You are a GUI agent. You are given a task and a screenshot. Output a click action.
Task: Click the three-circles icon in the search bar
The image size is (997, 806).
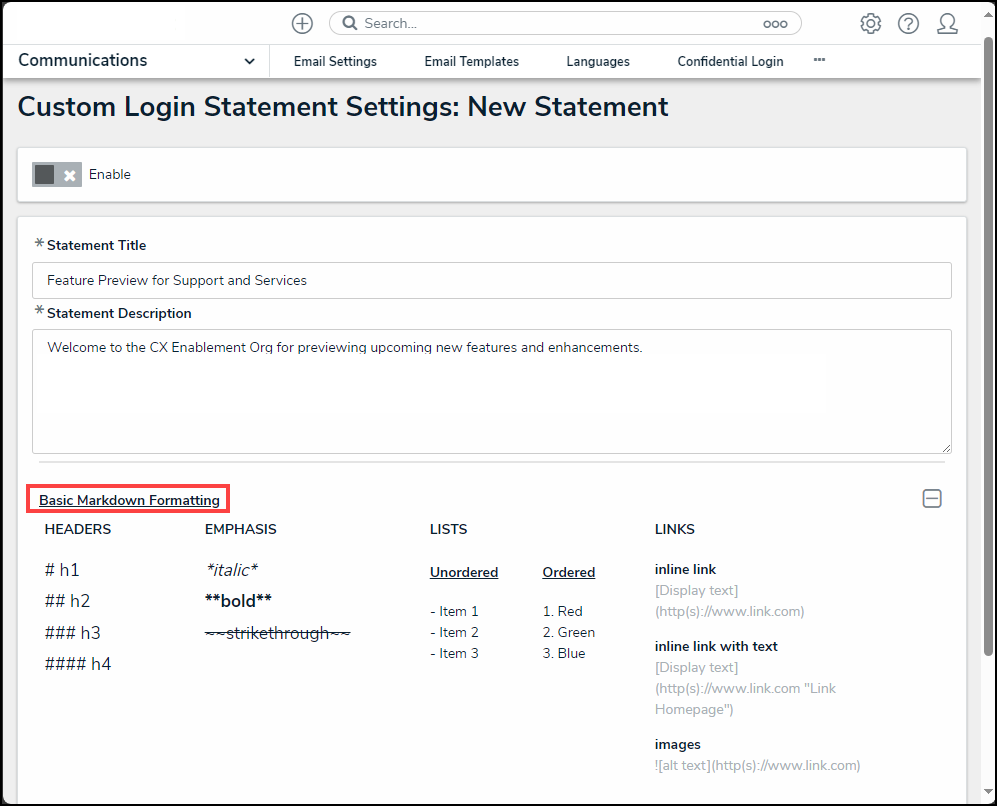click(775, 24)
